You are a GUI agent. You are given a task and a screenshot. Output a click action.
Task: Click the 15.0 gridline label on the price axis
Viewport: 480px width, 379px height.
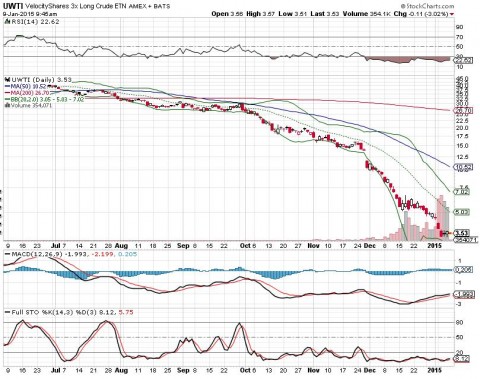(462, 146)
